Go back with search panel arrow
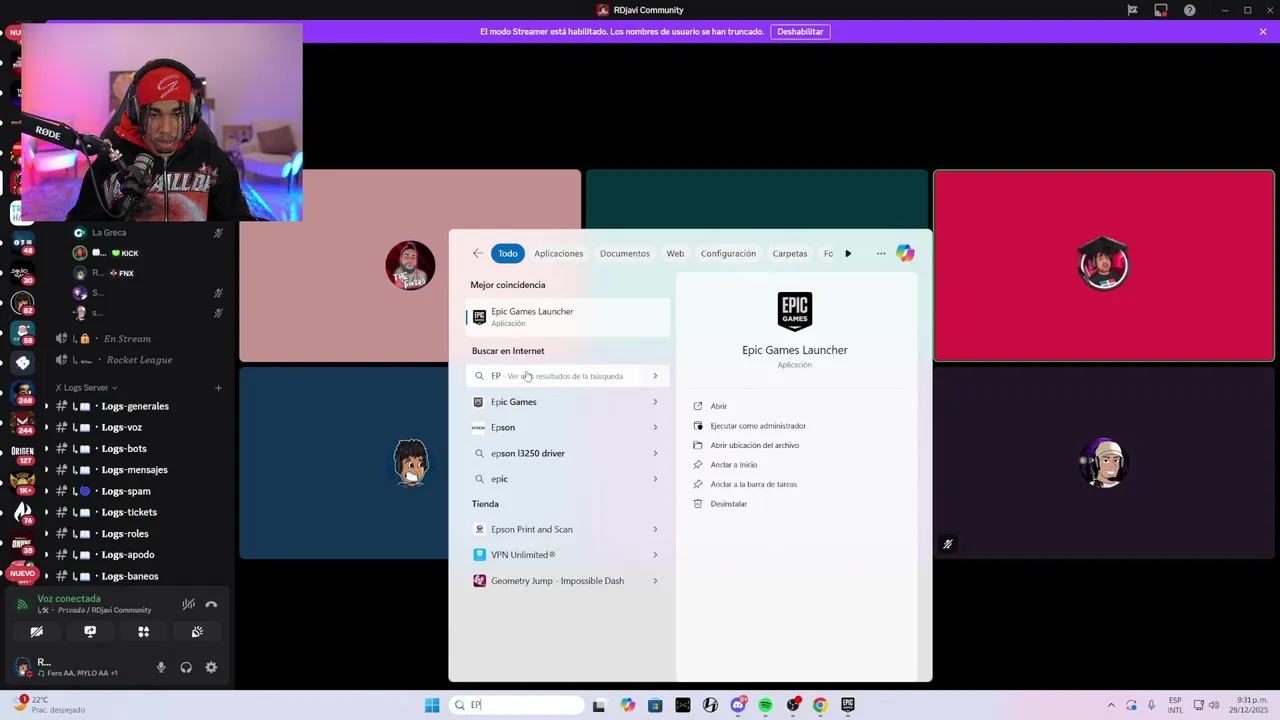Image resolution: width=1280 pixels, height=720 pixels. click(x=477, y=253)
